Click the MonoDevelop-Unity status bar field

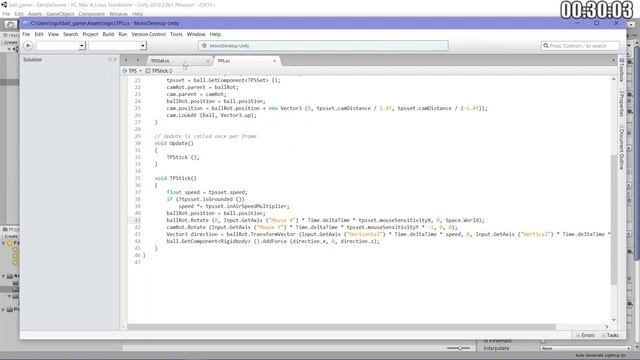323,46
